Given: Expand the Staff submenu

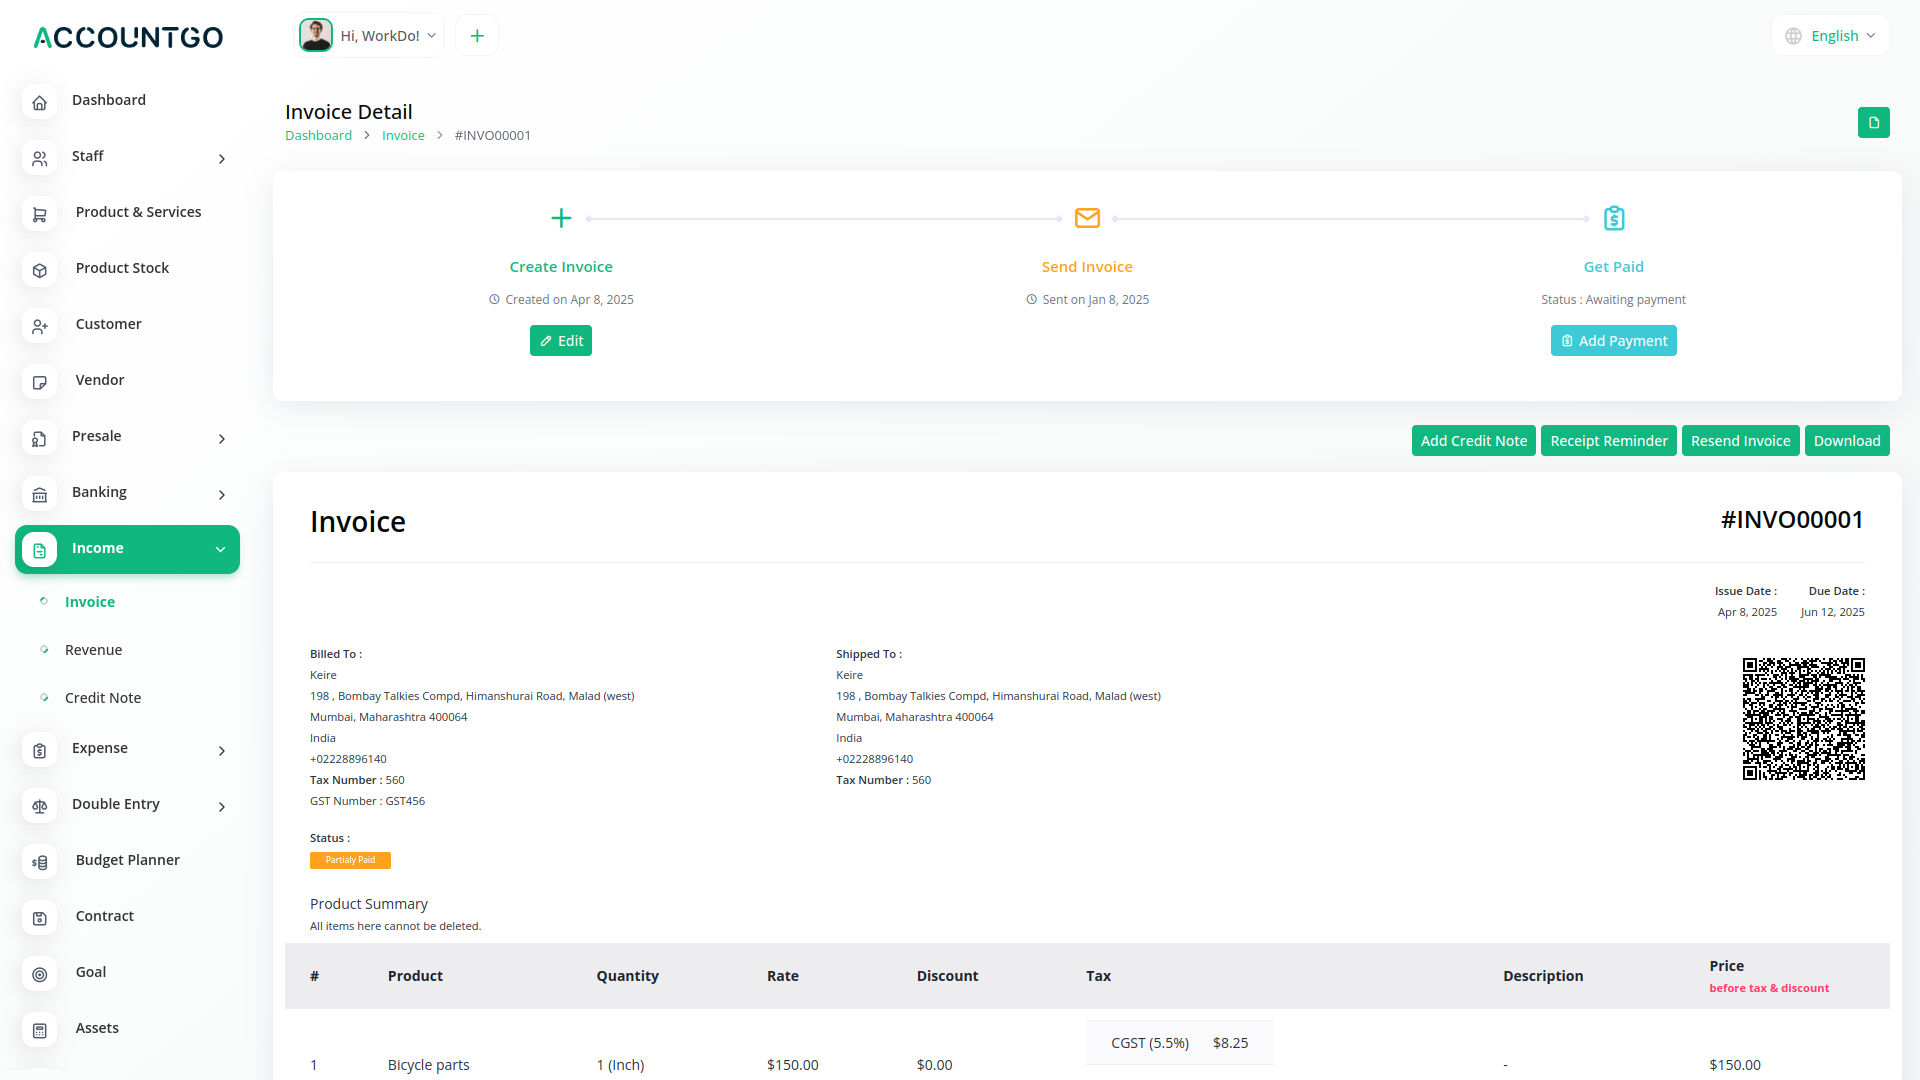Looking at the screenshot, I should [x=222, y=159].
